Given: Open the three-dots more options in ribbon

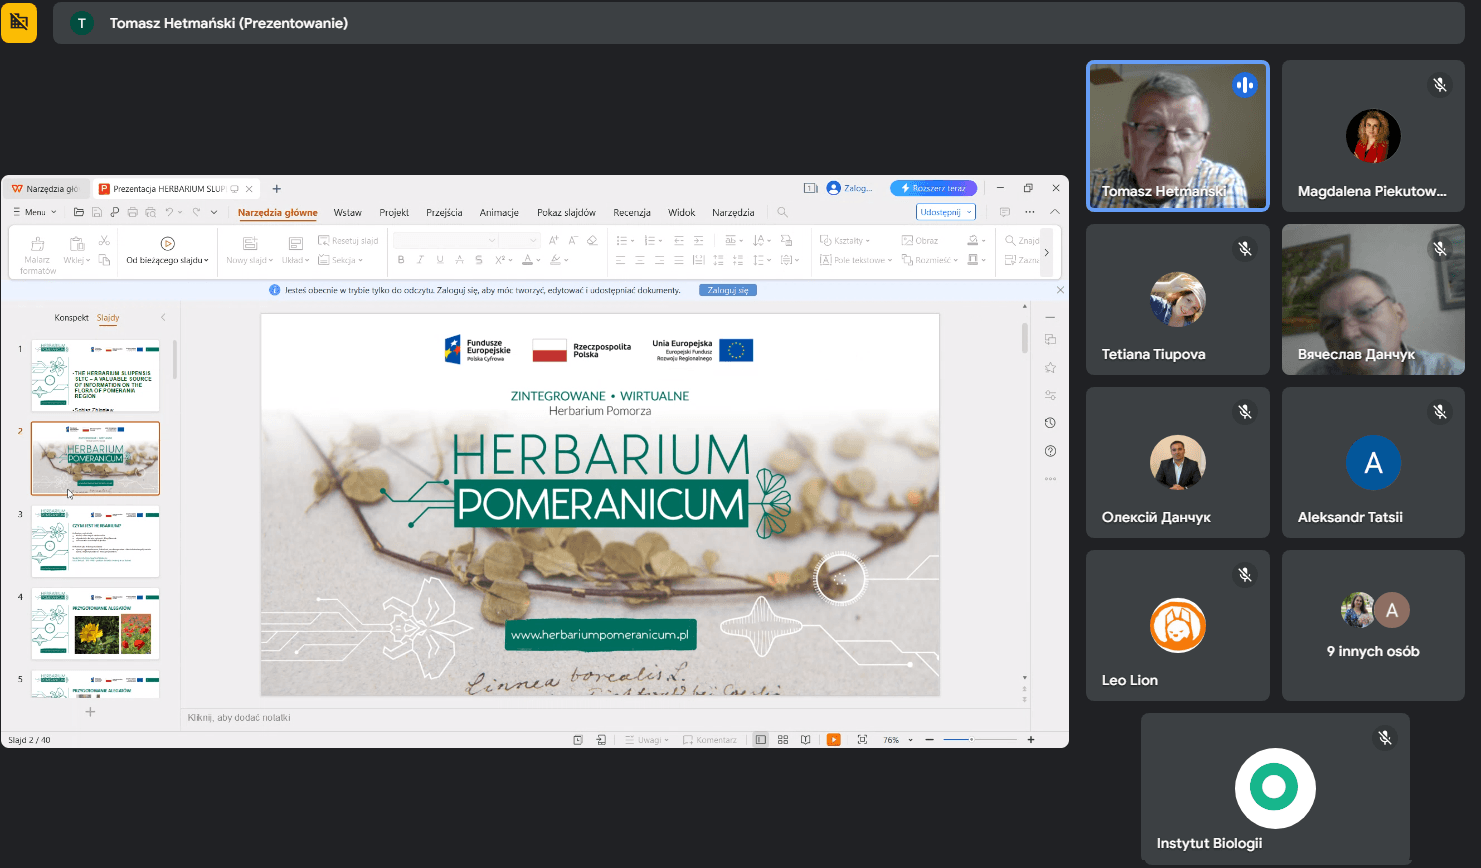Looking at the screenshot, I should pos(1029,212).
